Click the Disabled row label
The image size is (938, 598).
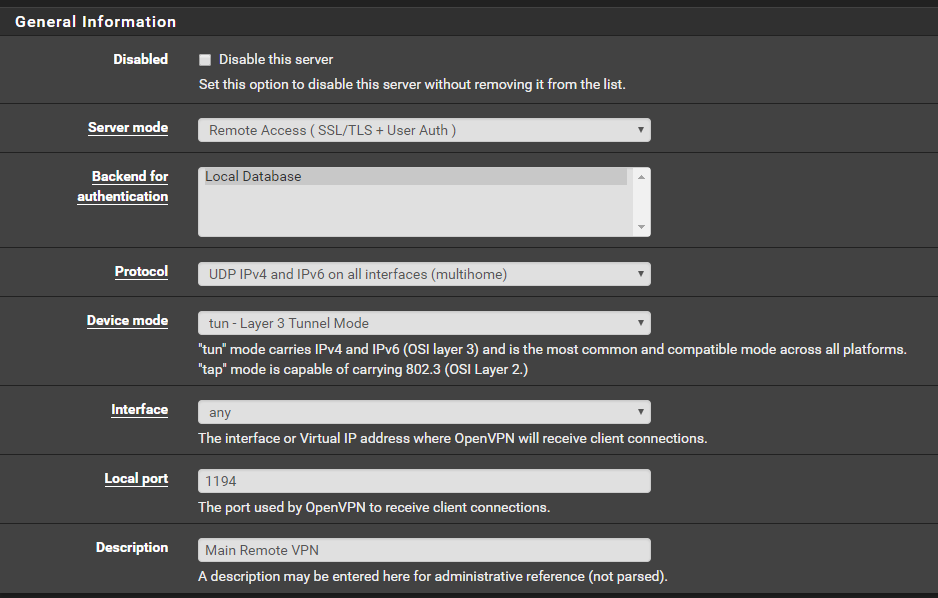click(140, 59)
